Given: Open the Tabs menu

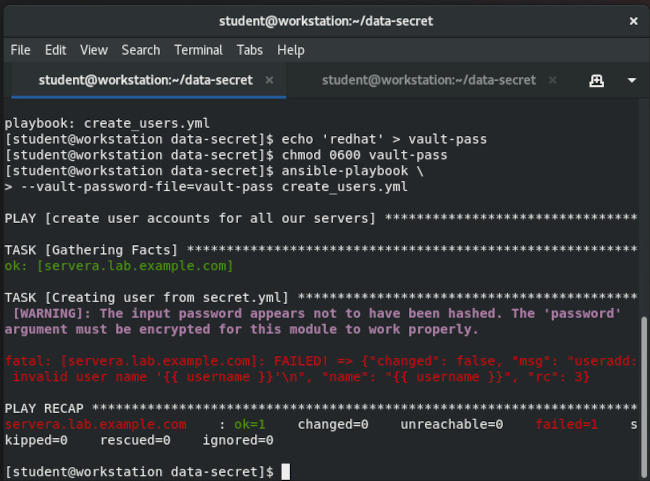Looking at the screenshot, I should (x=249, y=50).
